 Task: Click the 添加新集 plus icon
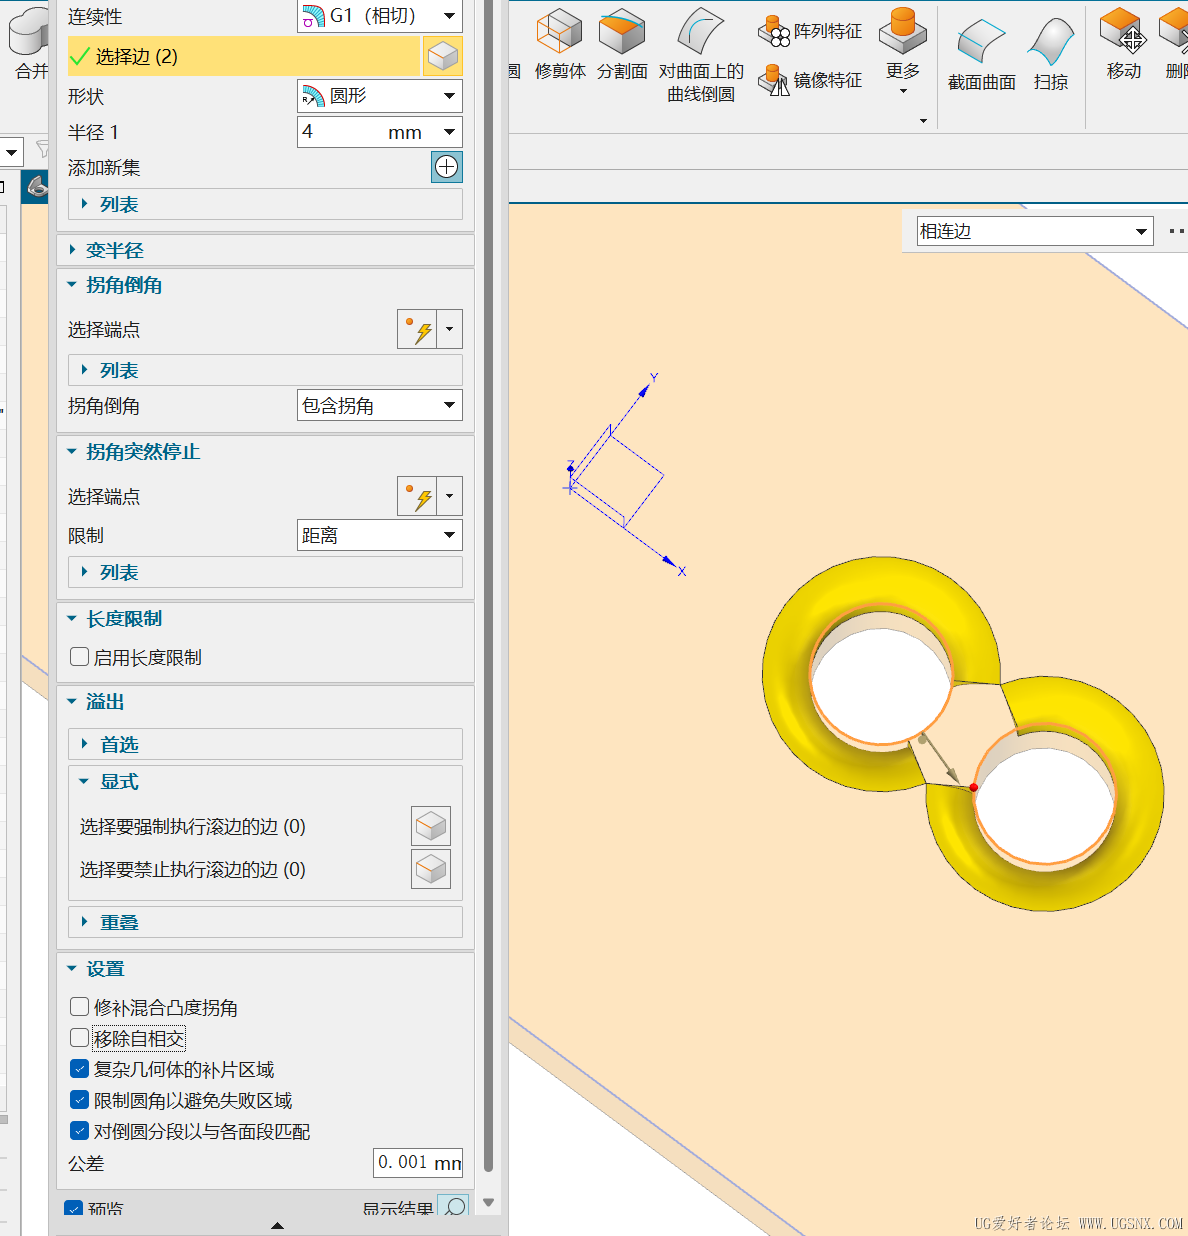tap(446, 167)
